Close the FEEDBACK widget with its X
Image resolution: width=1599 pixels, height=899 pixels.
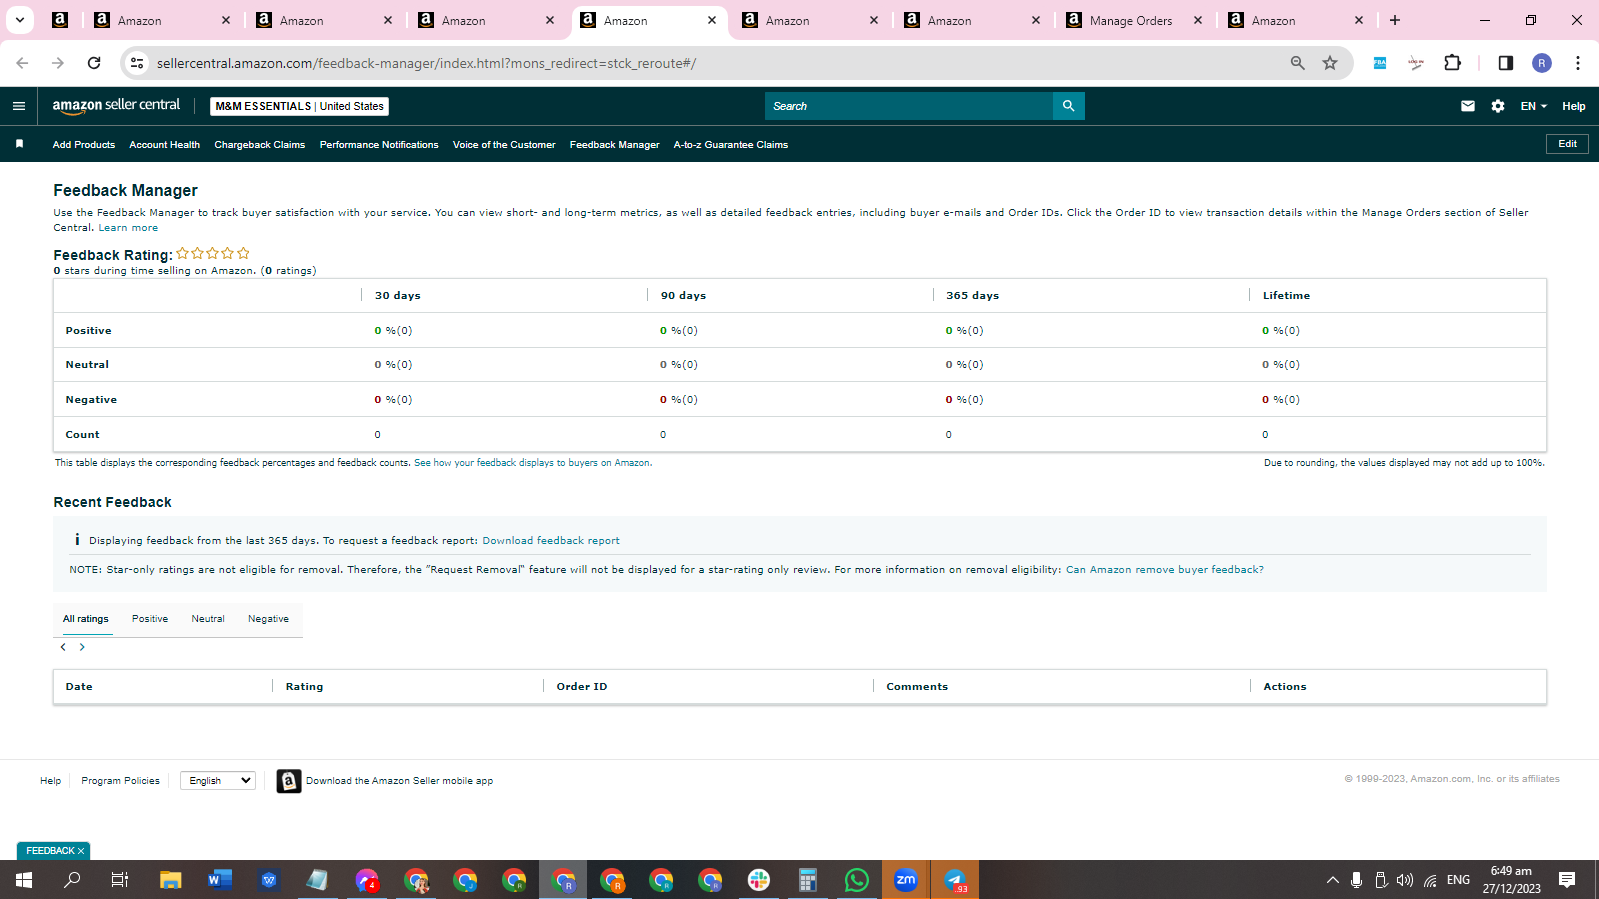tap(81, 851)
